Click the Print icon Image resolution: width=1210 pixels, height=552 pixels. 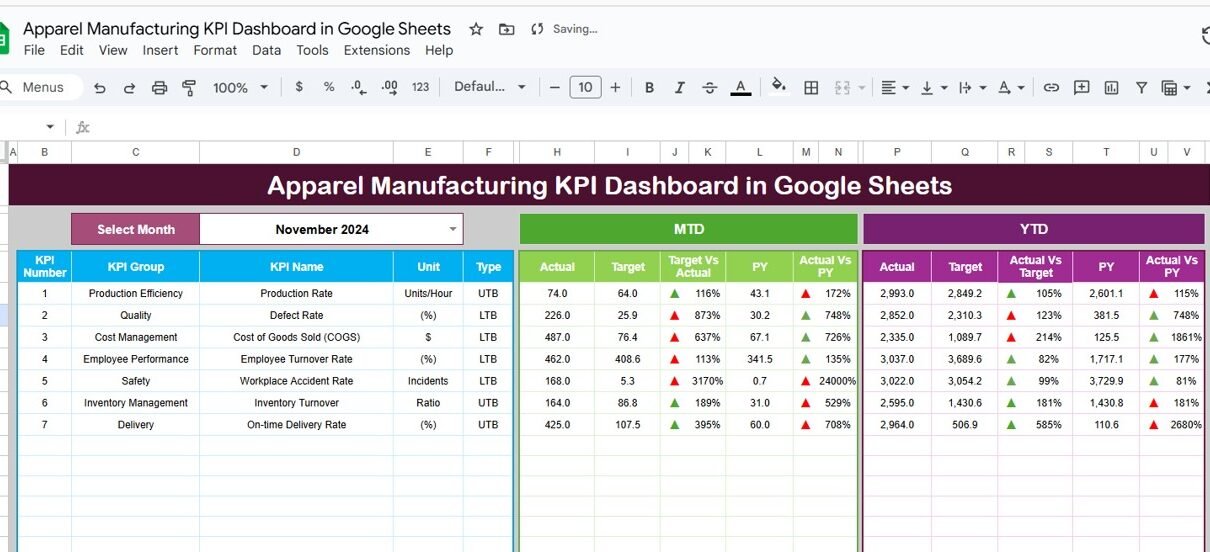coord(159,88)
